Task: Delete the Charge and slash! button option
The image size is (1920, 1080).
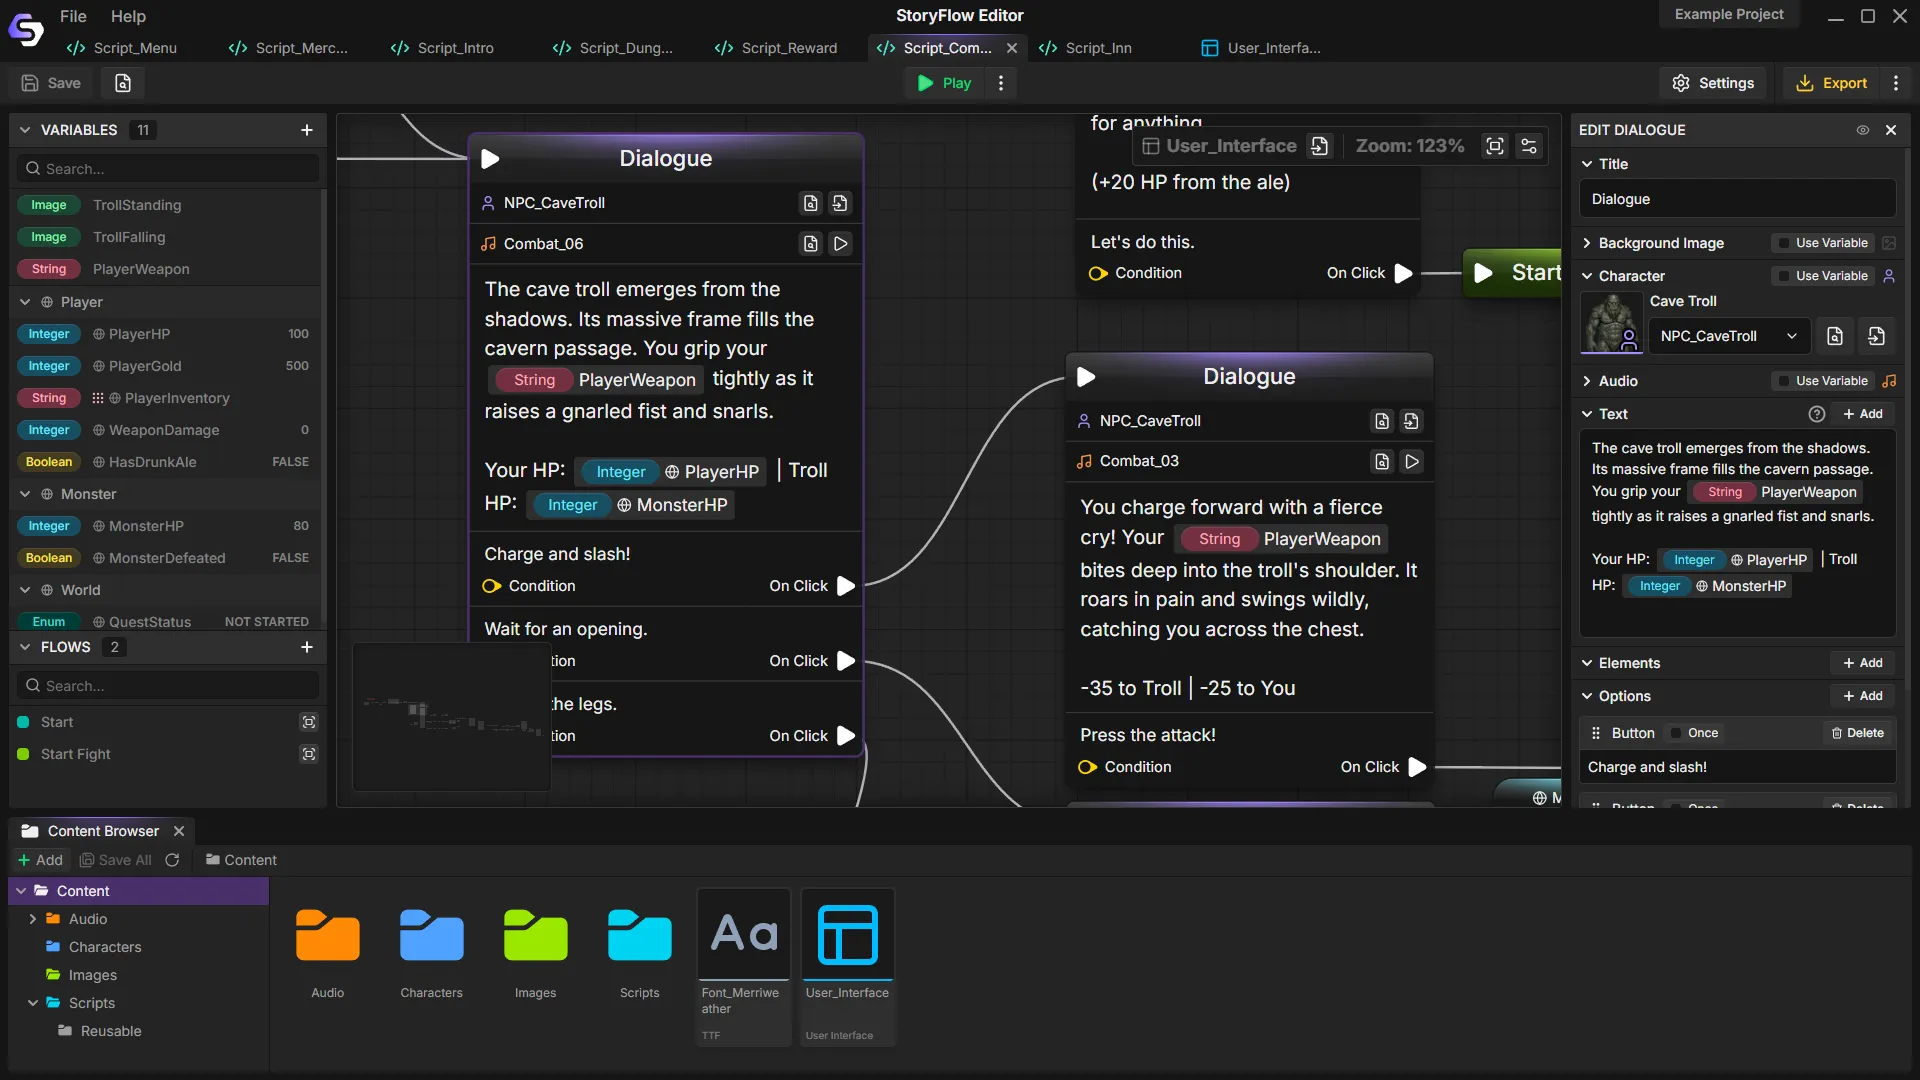Action: 1857,733
